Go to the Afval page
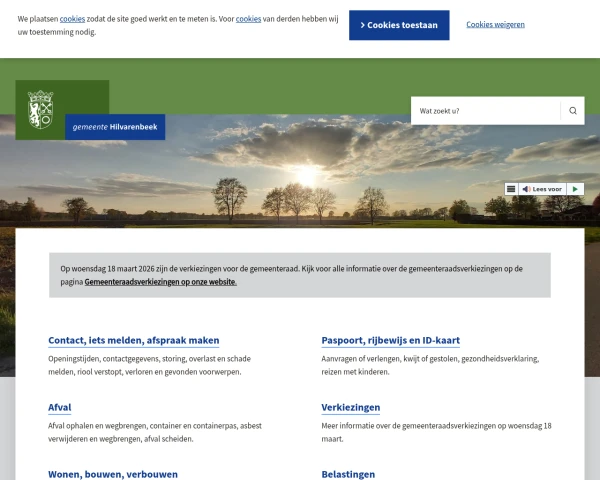 (60, 407)
